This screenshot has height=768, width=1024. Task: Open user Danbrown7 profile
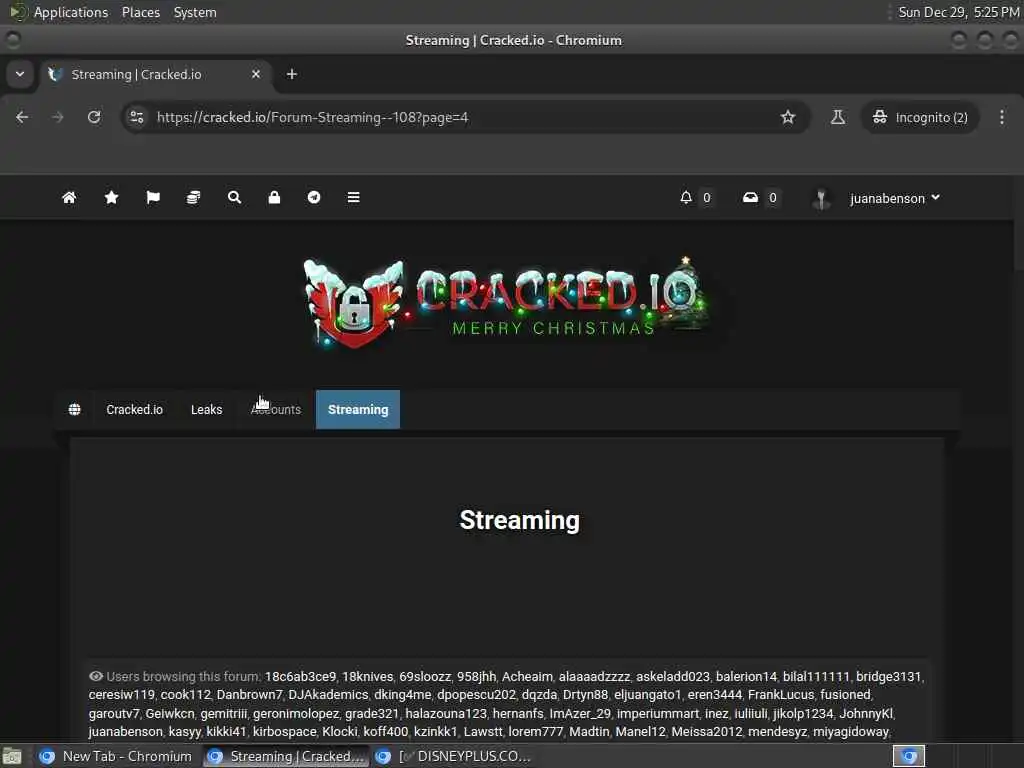click(249, 694)
